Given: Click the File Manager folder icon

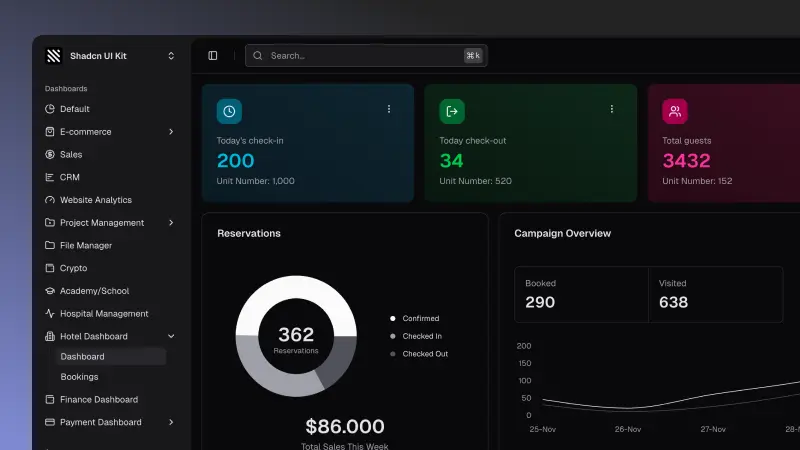Looking at the screenshot, I should point(49,245).
